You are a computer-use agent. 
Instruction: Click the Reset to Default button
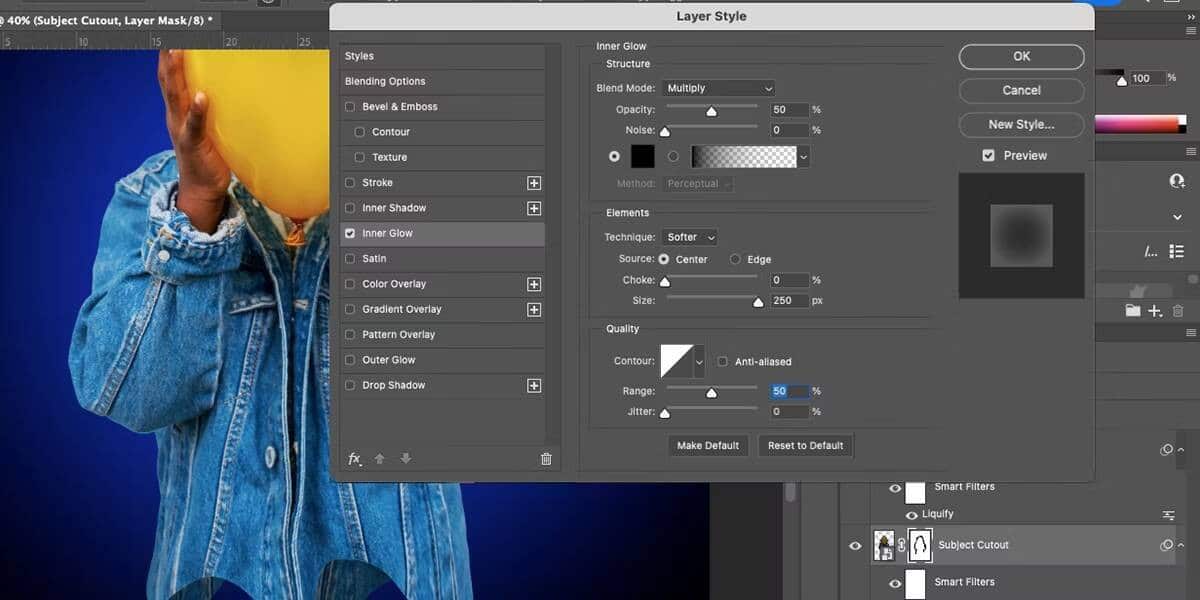pos(805,445)
